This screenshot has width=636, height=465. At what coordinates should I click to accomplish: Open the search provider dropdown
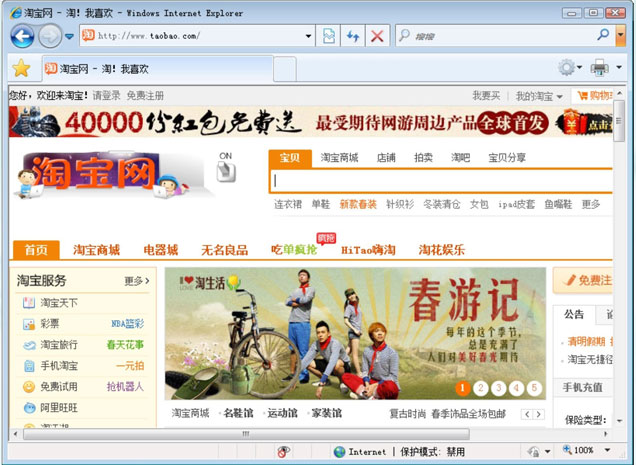click(620, 36)
